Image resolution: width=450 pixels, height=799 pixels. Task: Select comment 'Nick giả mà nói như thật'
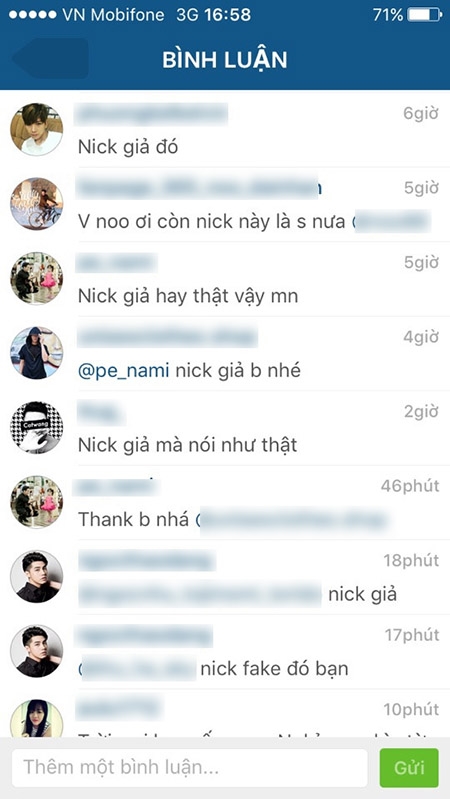tap(188, 445)
